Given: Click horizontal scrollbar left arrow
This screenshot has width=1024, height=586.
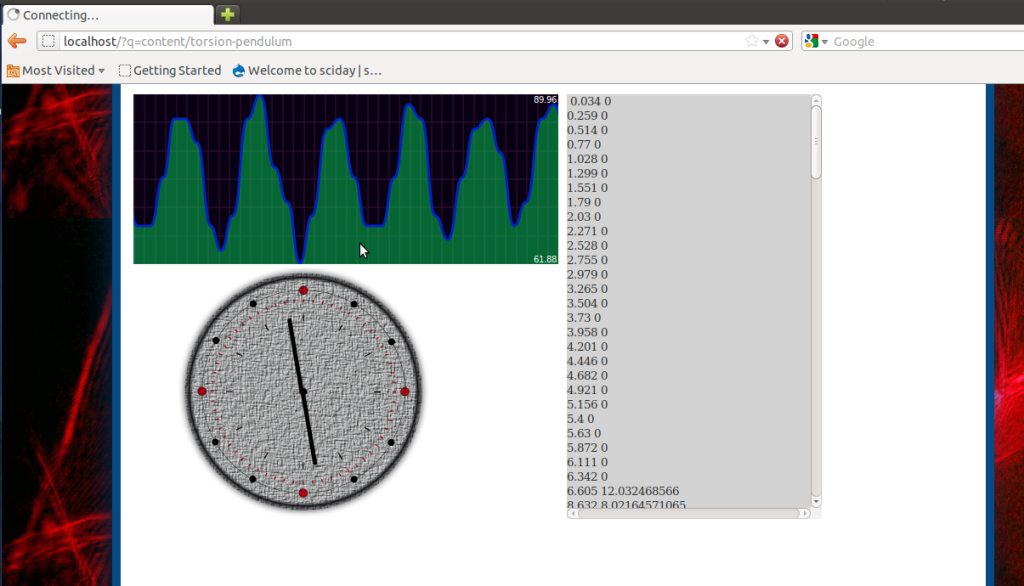Looking at the screenshot, I should click(573, 513).
